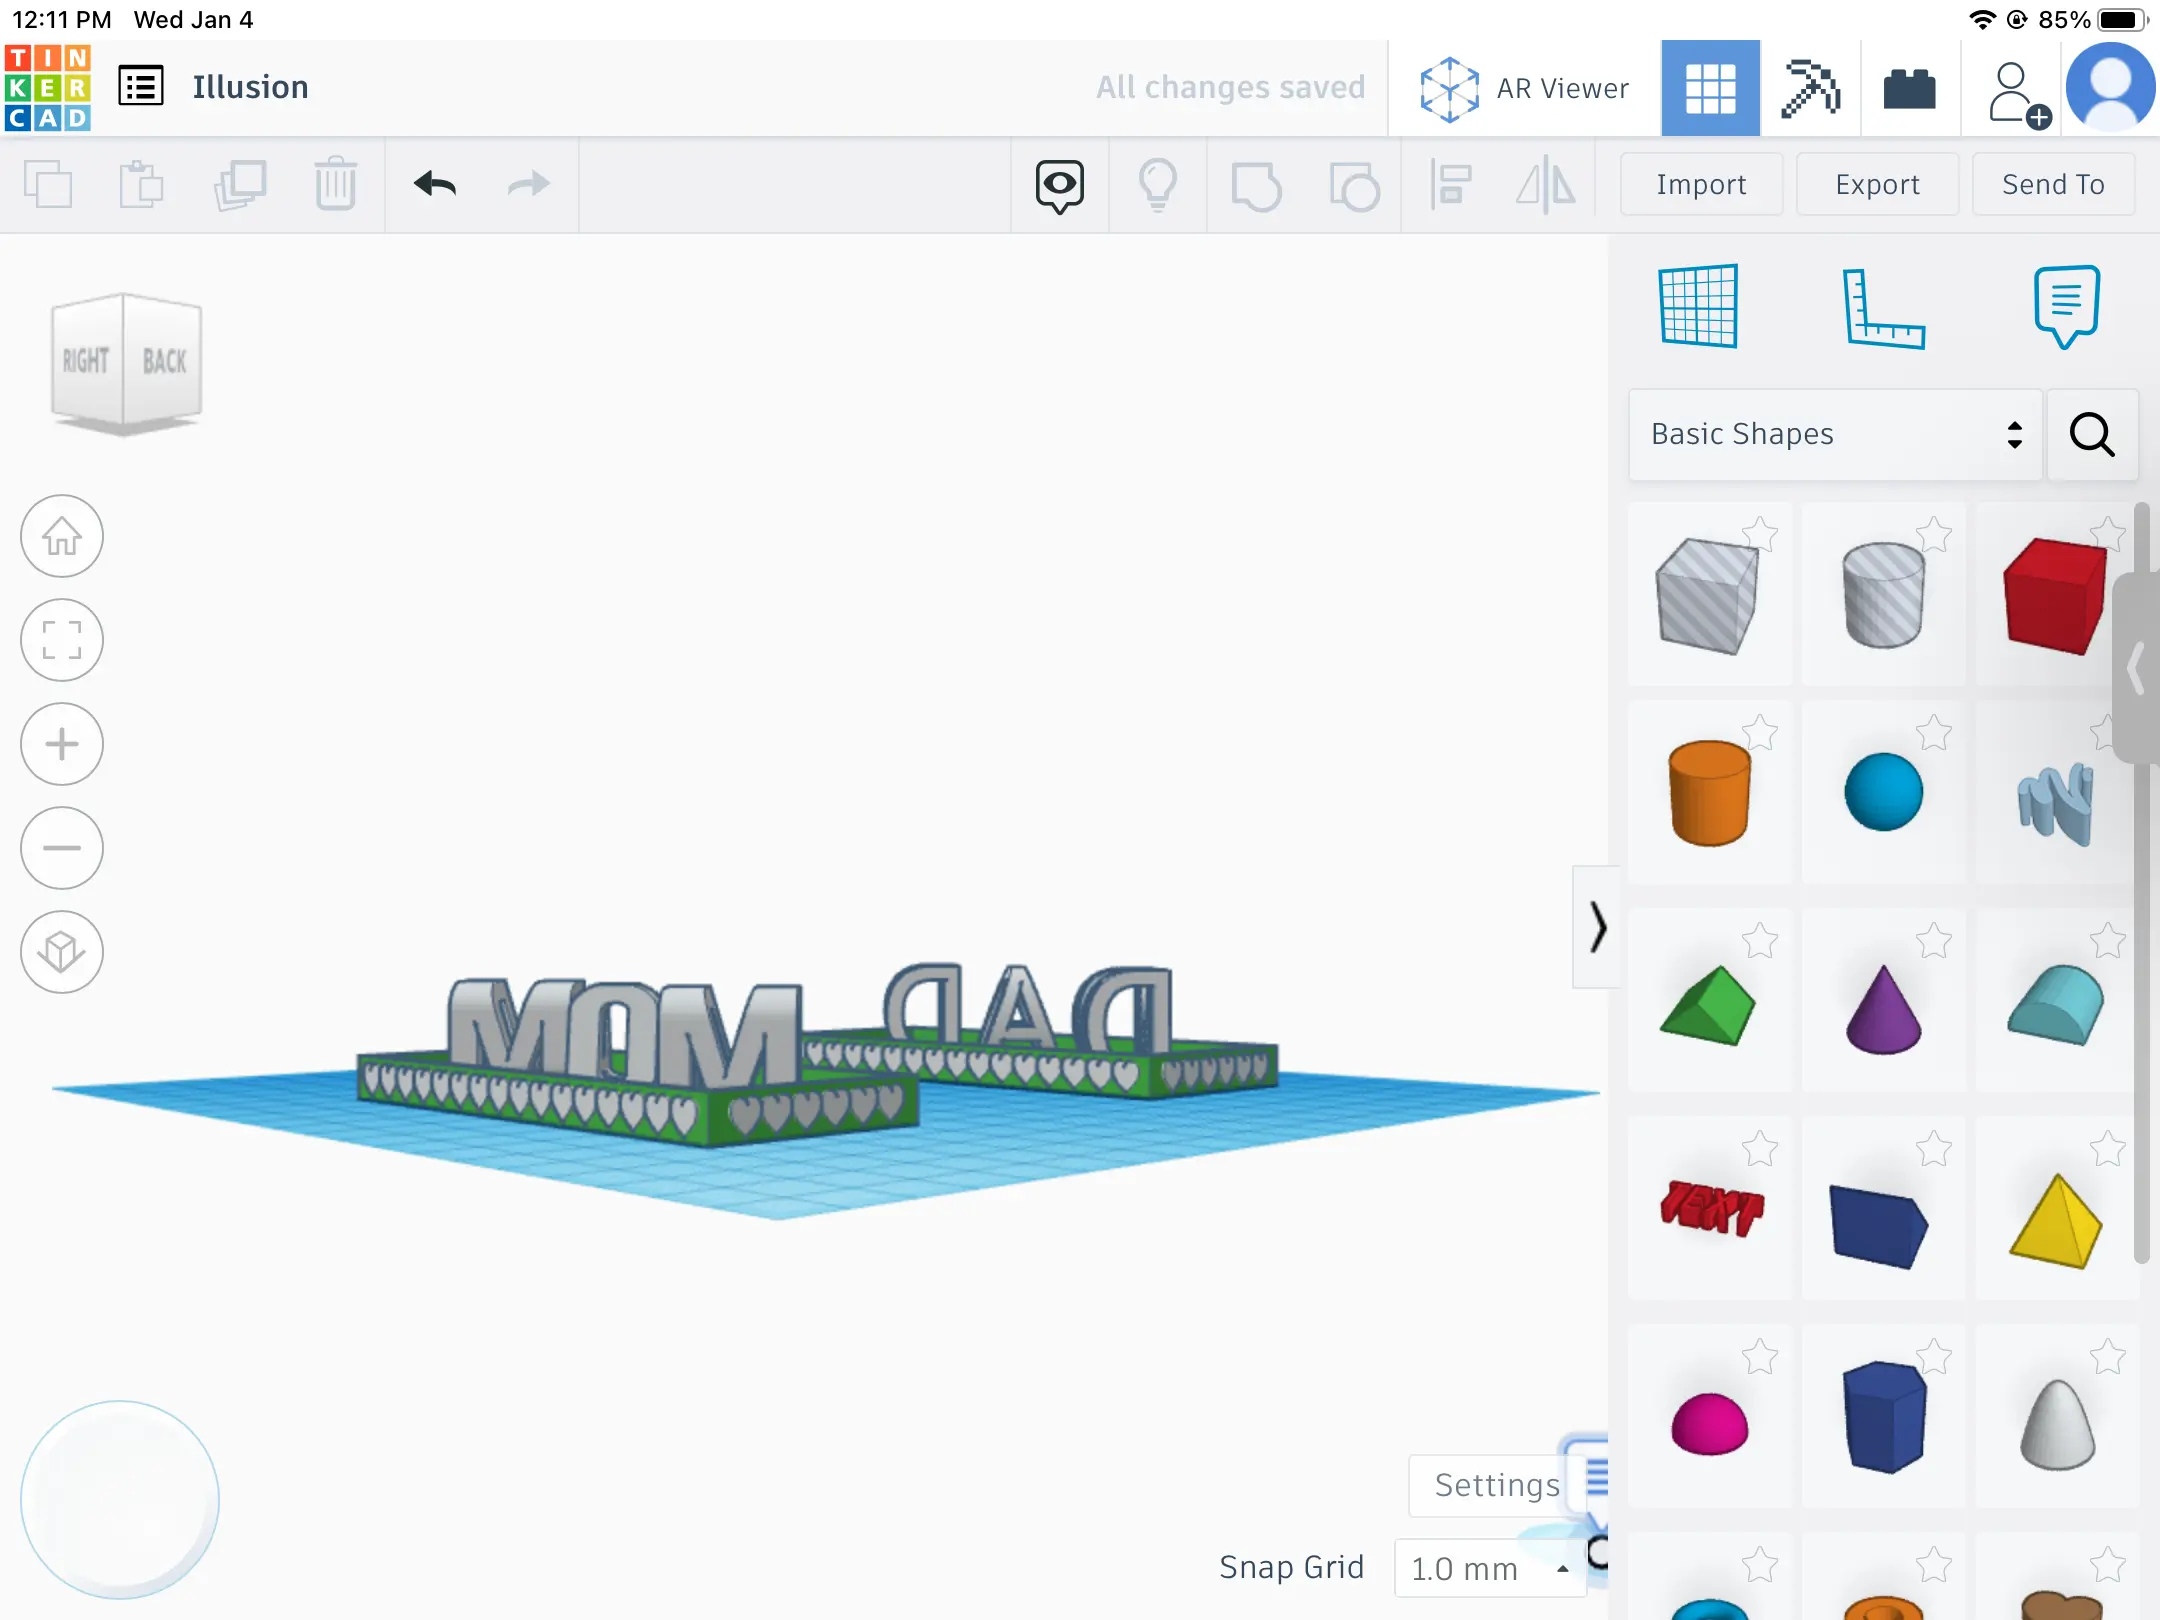Select the yellow Pyramid shape
This screenshot has height=1620, width=2160.
coord(2056,1222)
